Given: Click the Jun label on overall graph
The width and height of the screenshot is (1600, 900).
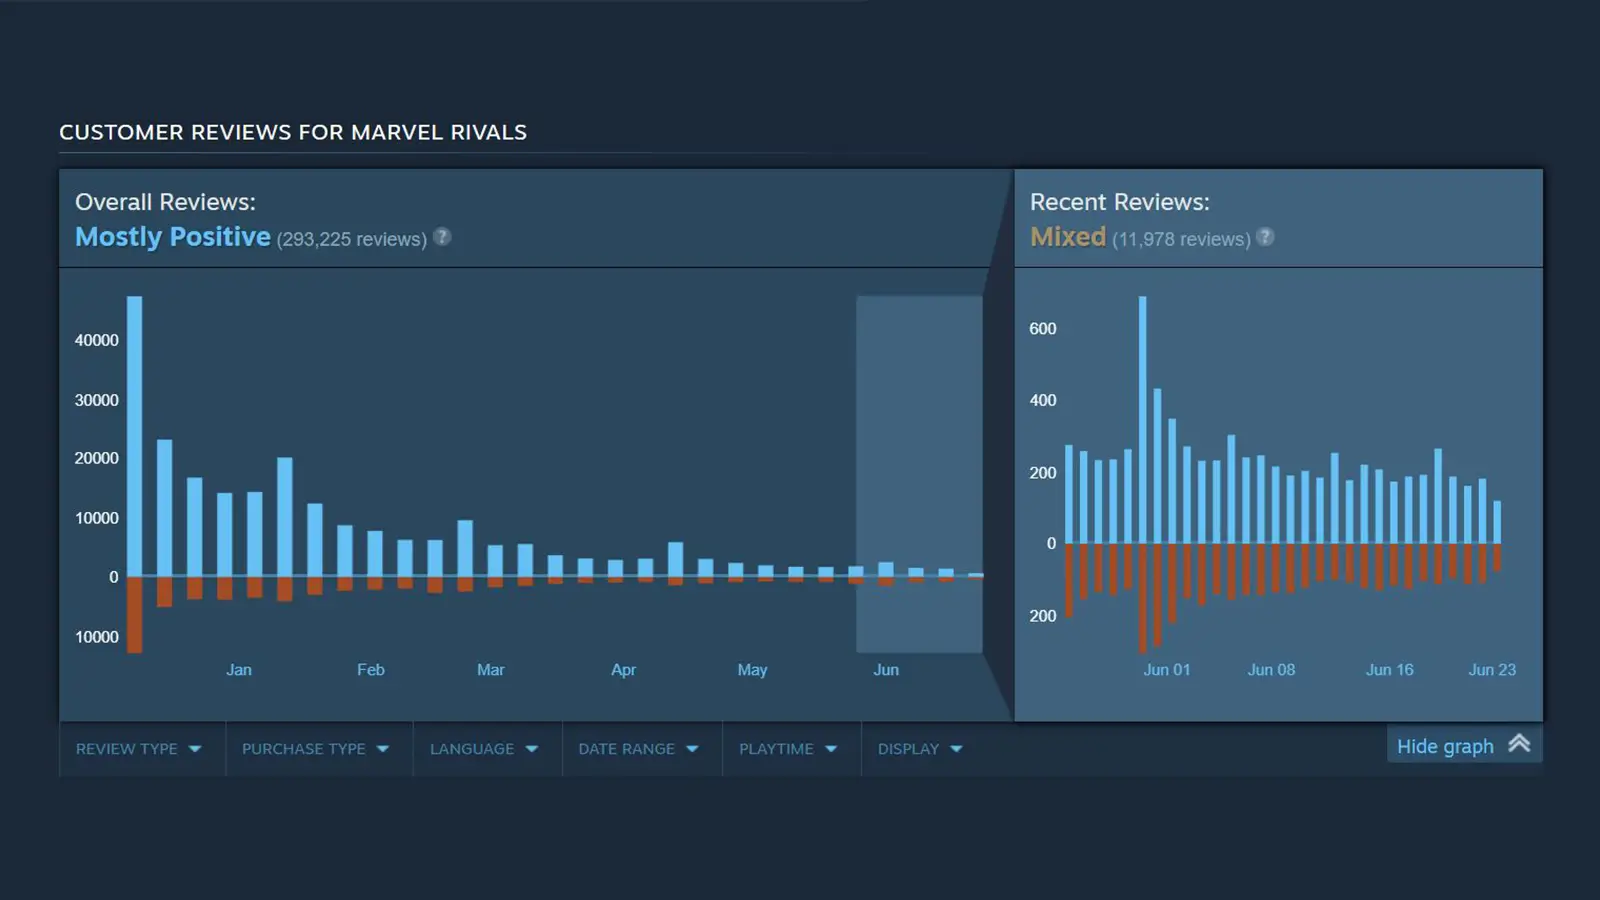Looking at the screenshot, I should (x=886, y=670).
